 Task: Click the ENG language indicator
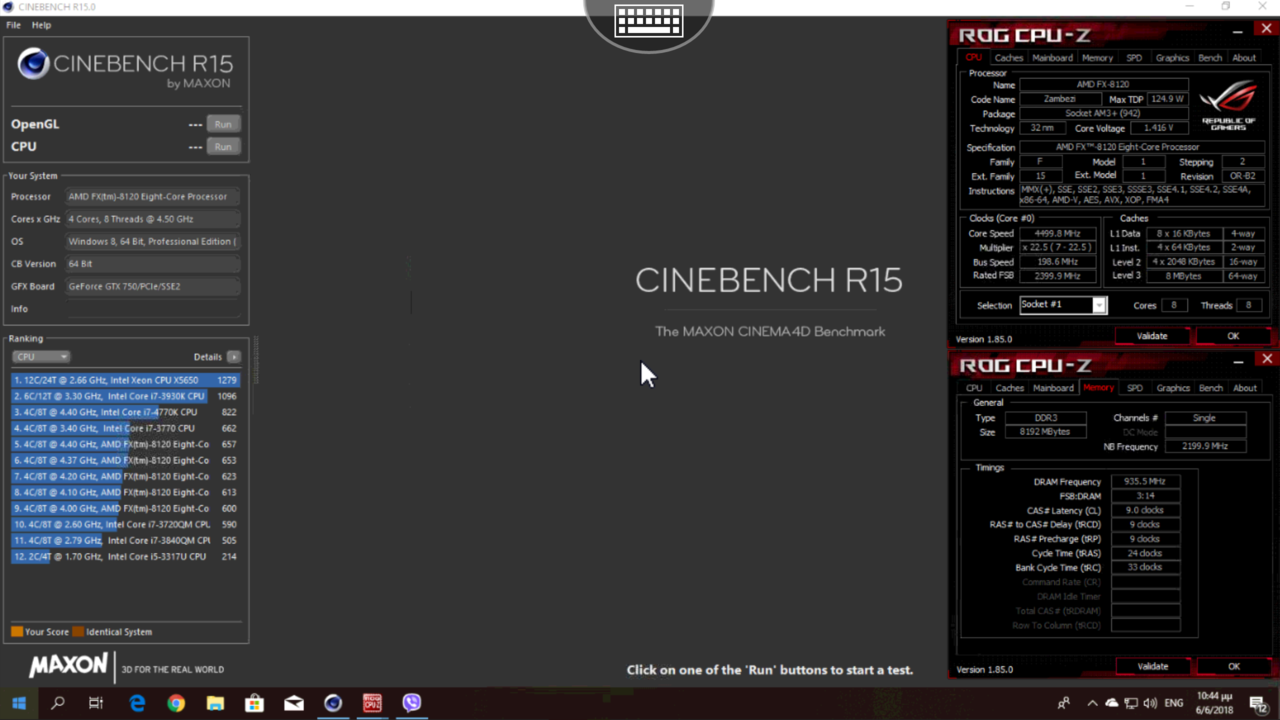(1174, 703)
